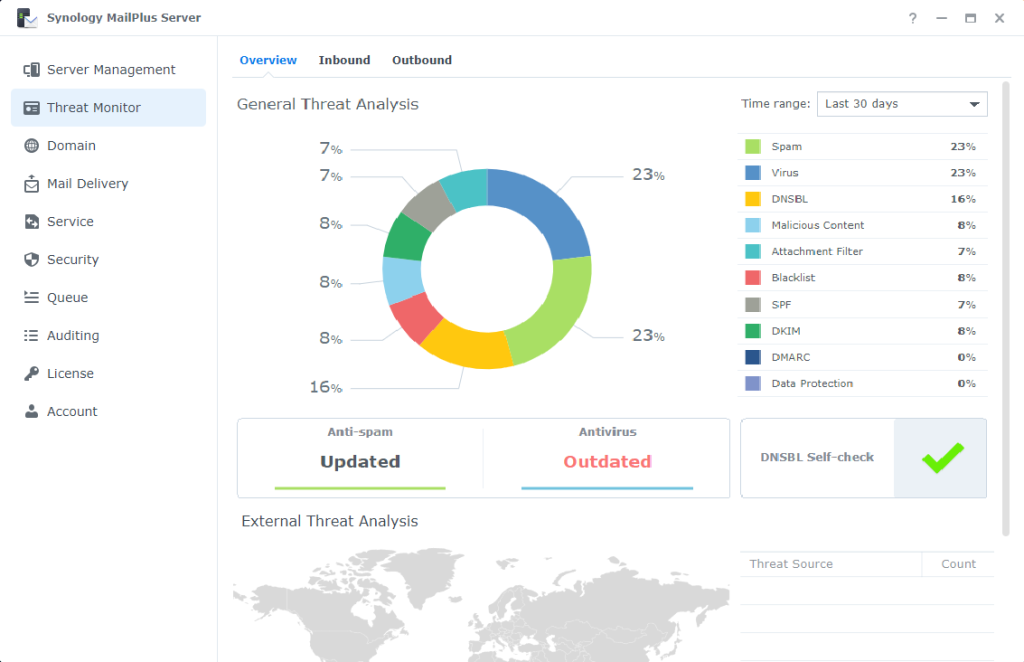Click the Blacklist red legend swatch

752,277
